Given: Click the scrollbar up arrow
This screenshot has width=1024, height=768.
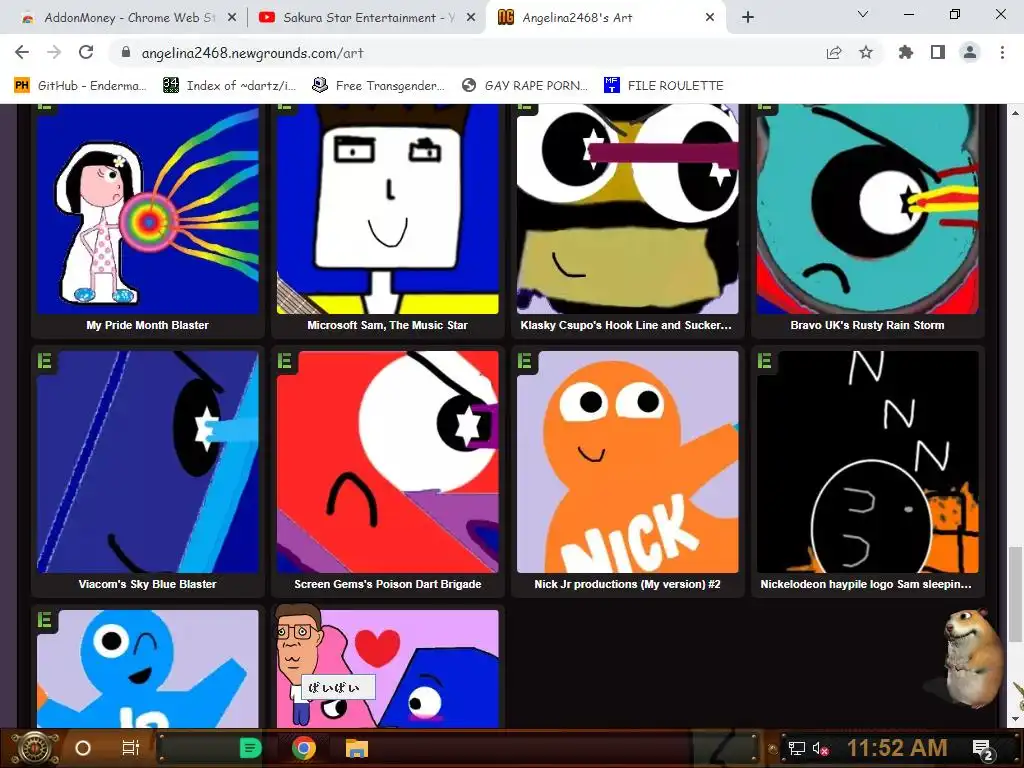Looking at the screenshot, I should [x=1015, y=112].
